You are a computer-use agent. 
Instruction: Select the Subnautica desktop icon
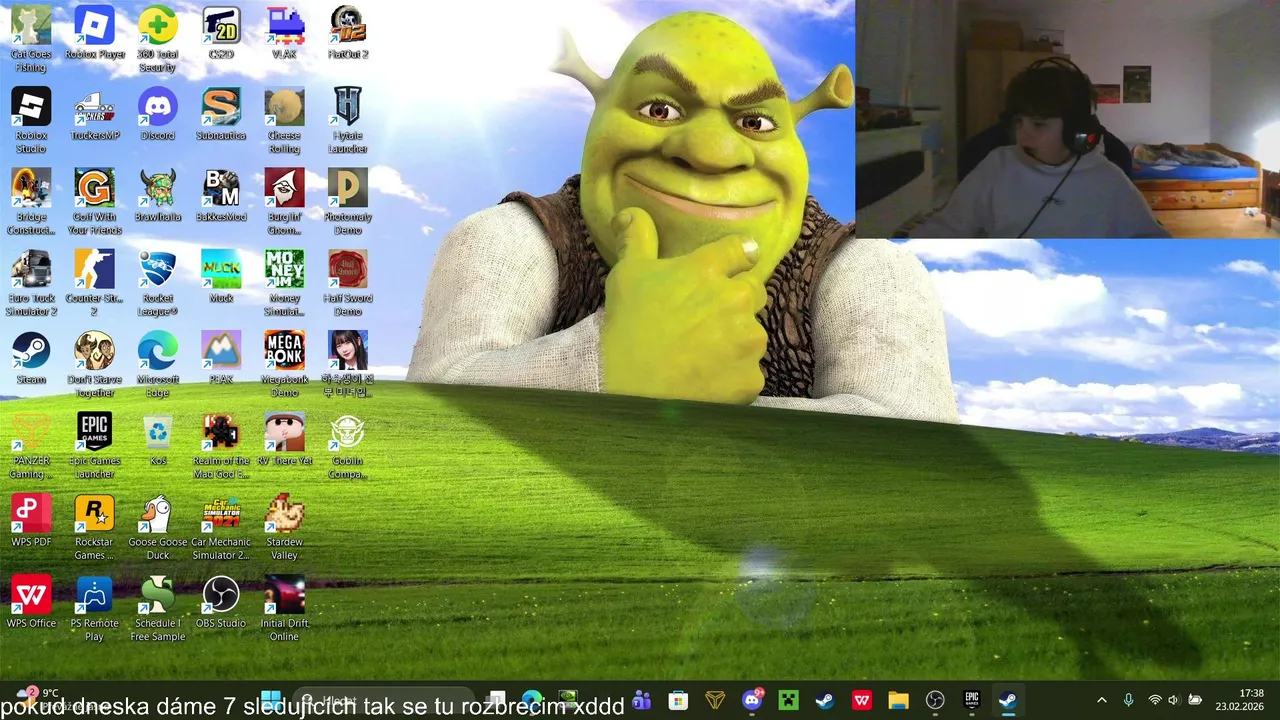click(x=221, y=114)
